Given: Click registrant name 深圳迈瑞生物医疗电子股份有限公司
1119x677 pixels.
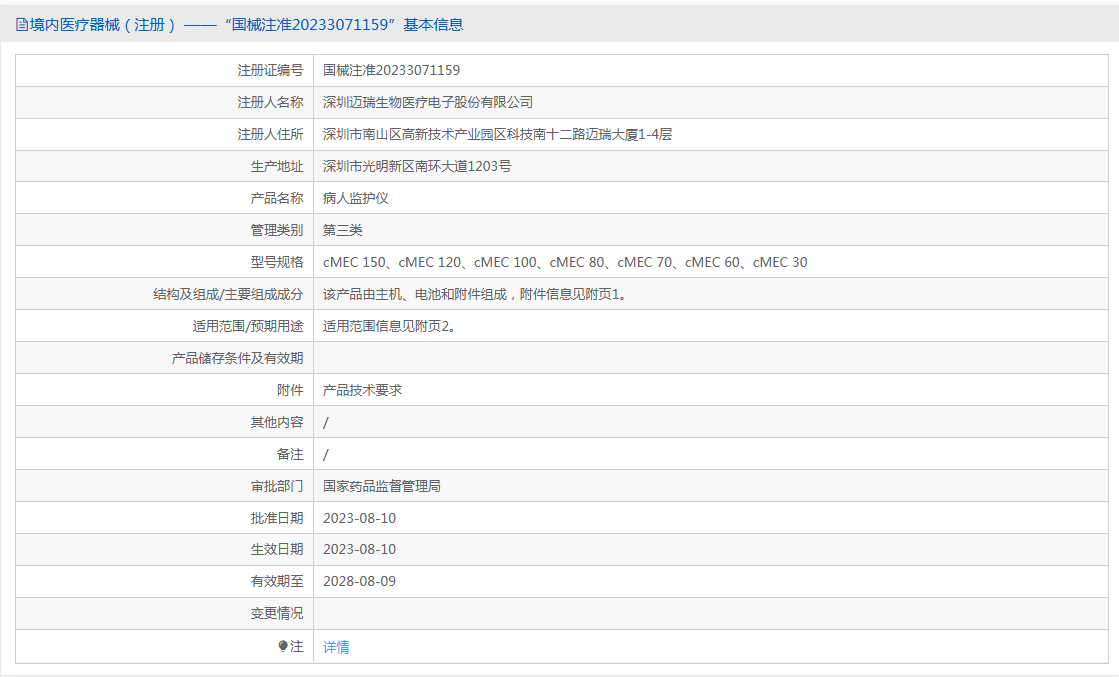Looking at the screenshot, I should 427,103.
